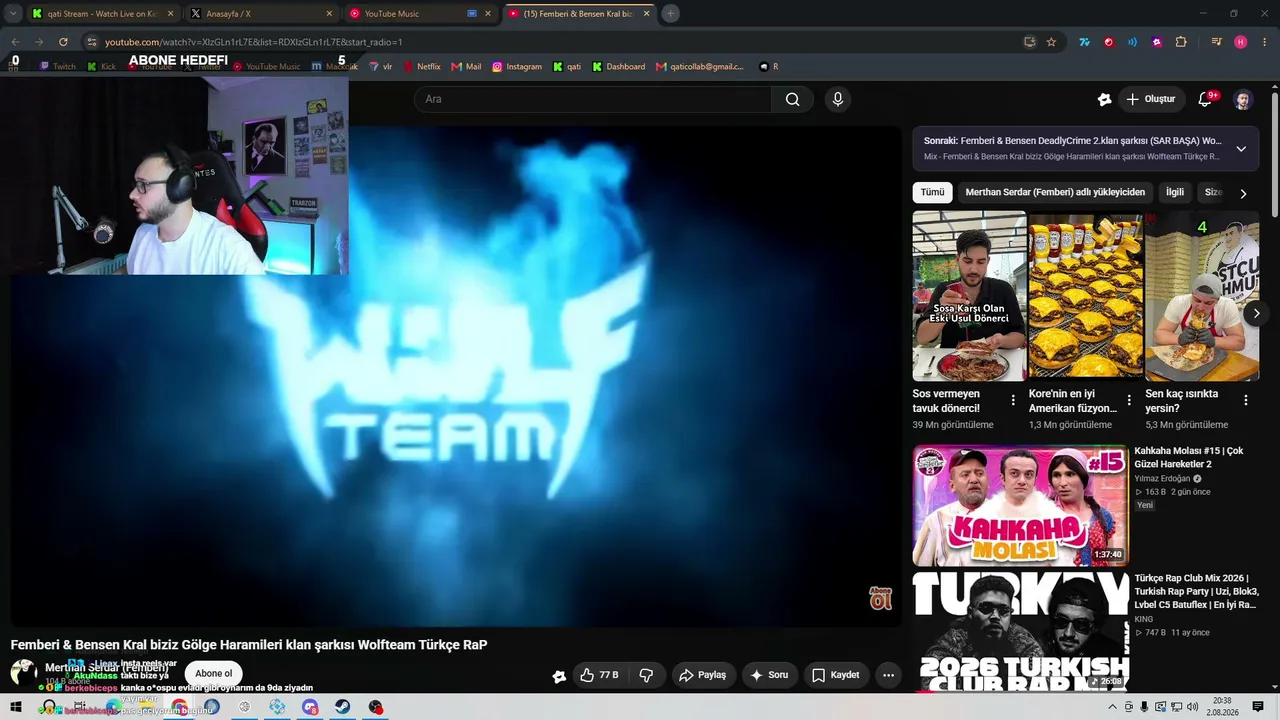Select the 'Tümü' filter chip
This screenshot has width=1280, height=720.
pos(932,192)
